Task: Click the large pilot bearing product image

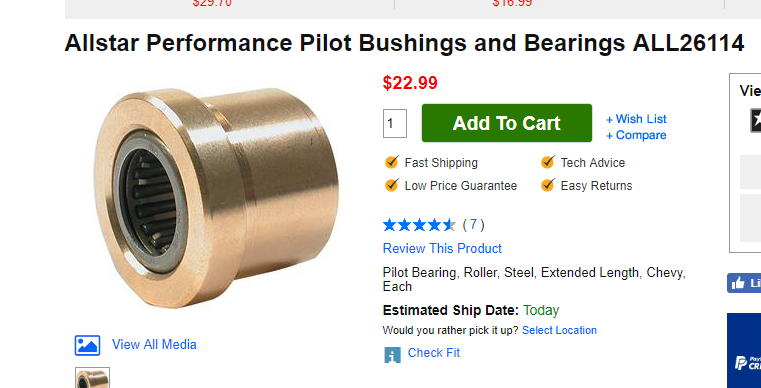Action: tap(216, 198)
